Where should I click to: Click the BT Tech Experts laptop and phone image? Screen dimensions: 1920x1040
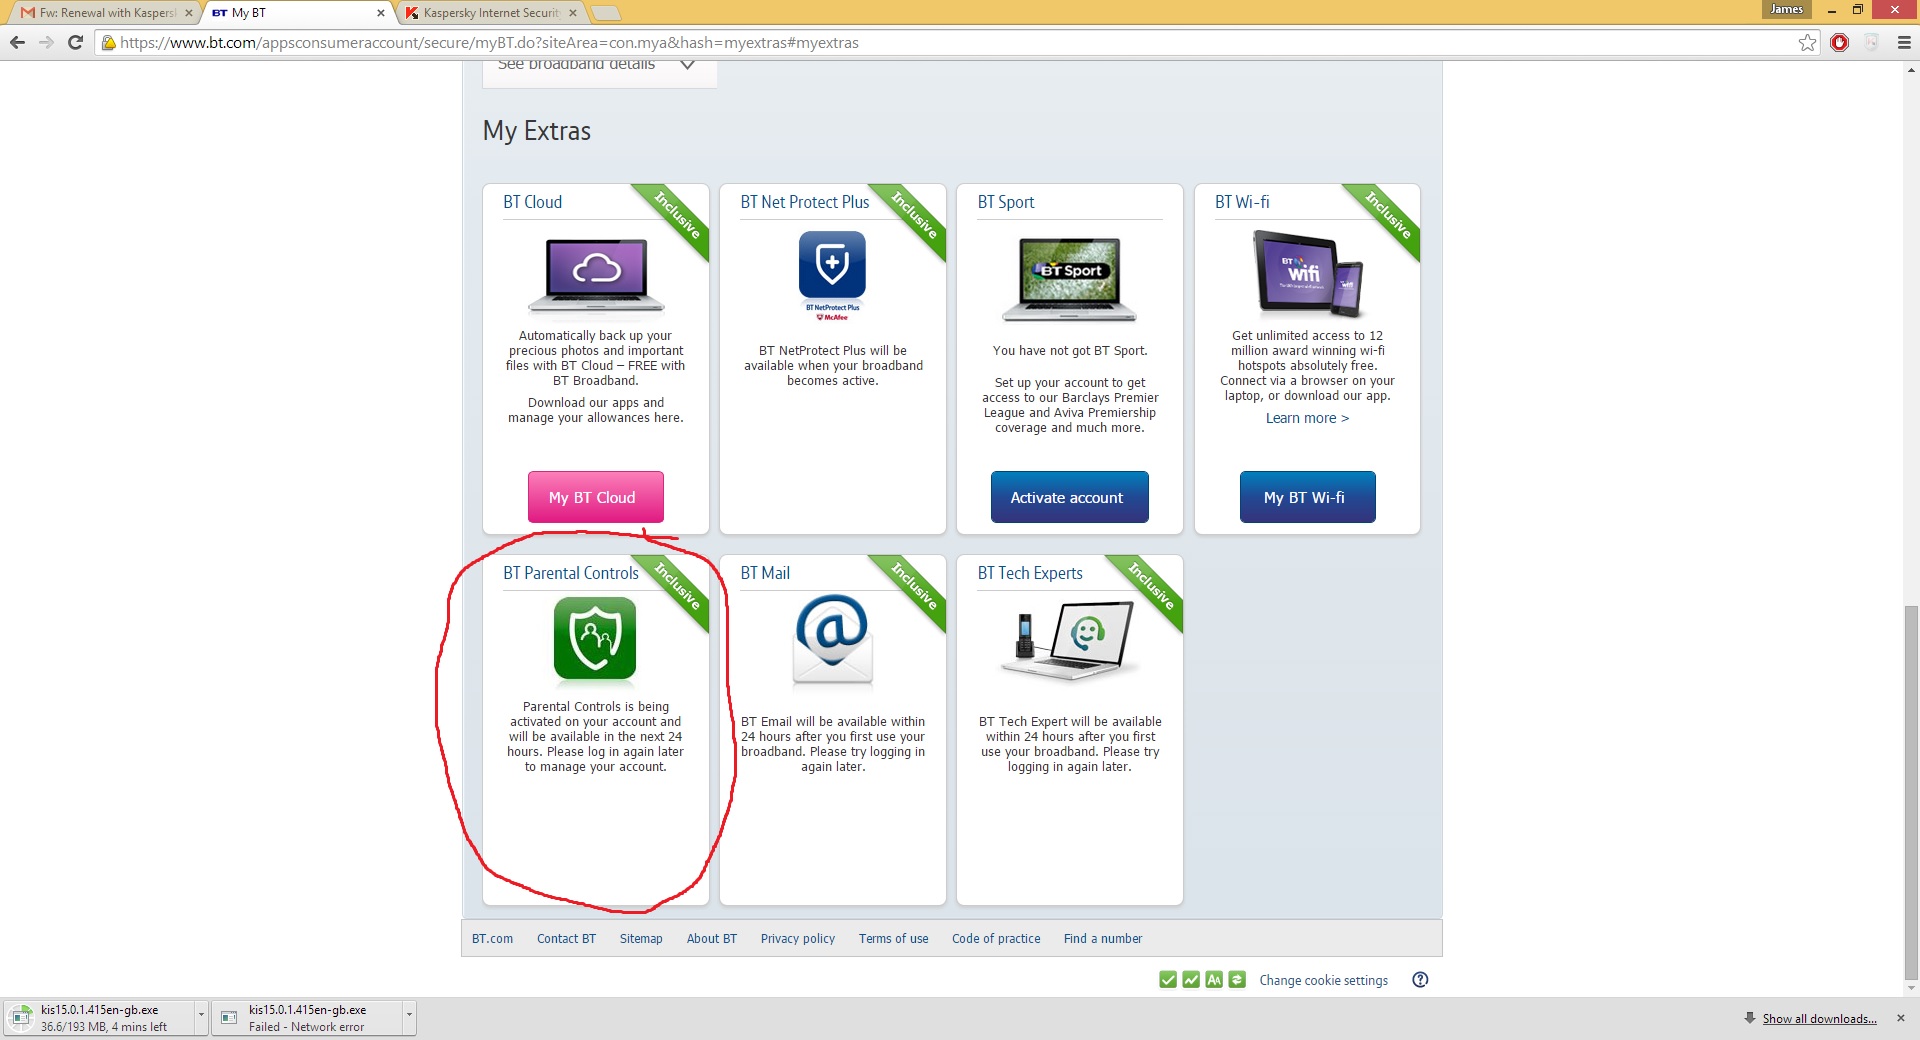click(x=1069, y=640)
